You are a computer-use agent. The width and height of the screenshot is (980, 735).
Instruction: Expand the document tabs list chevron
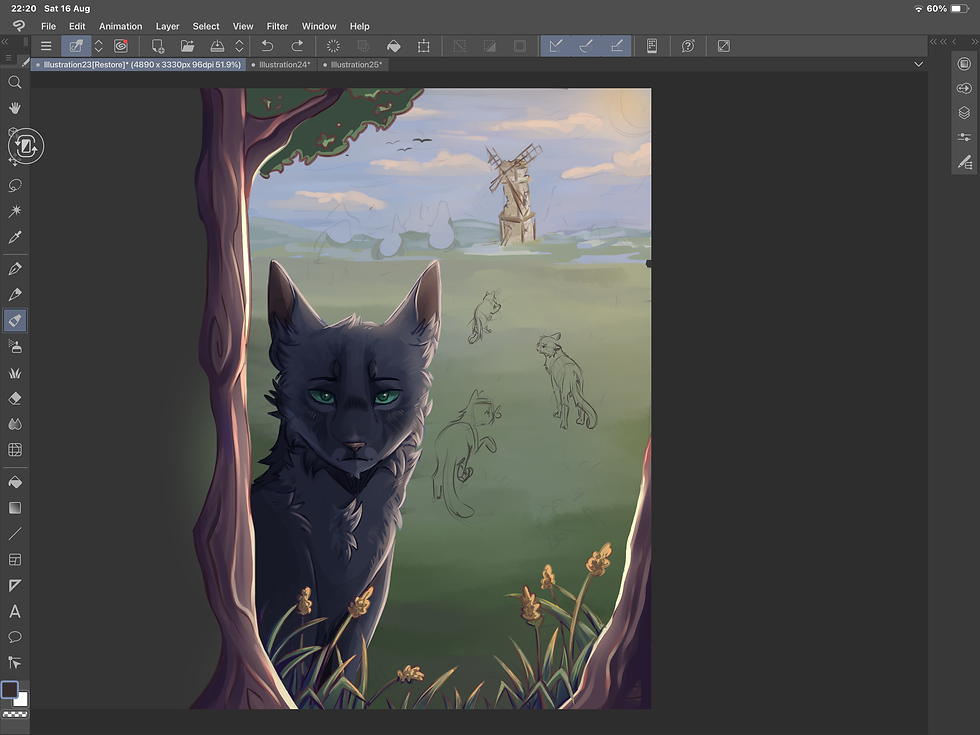919,64
